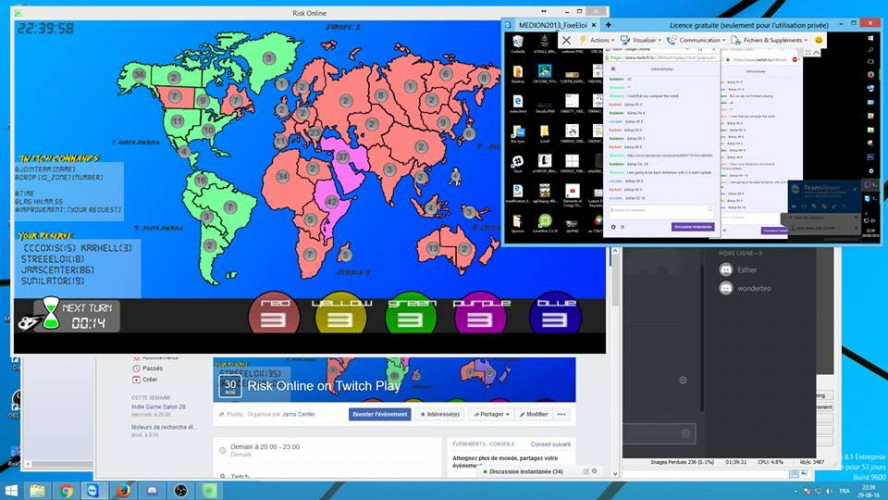Click the Greenland territory showing 3
This screenshot has height=500, width=888.
pos(269,58)
